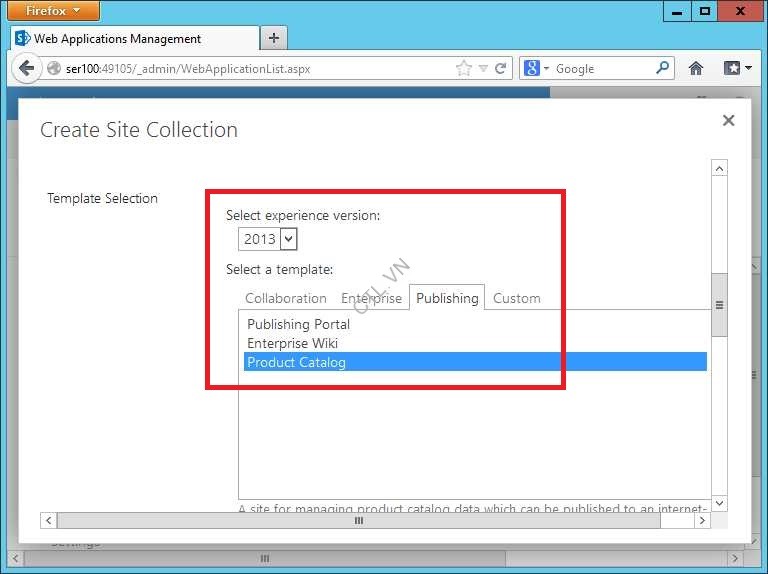Switch to the Custom tab
The width and height of the screenshot is (768, 574).
pyautogui.click(x=516, y=298)
